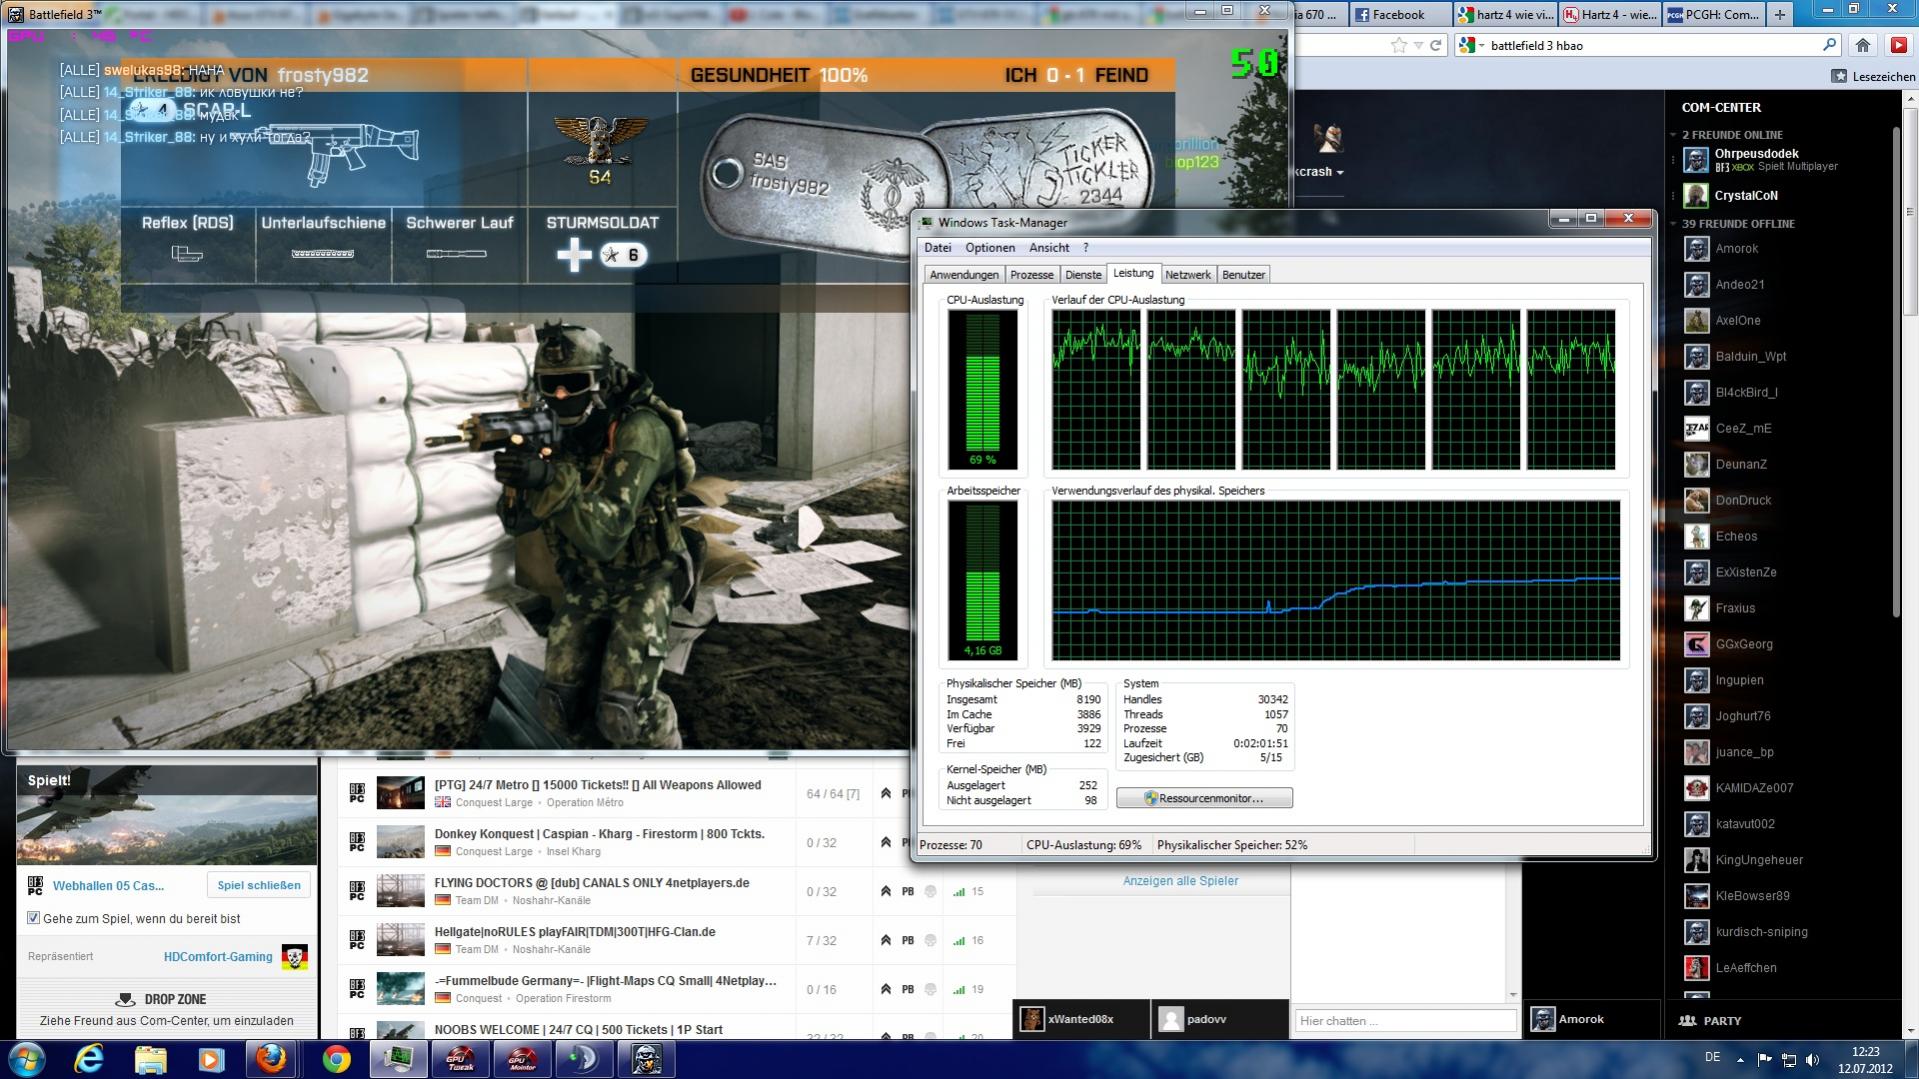This screenshot has width=1919, height=1079.
Task: Click CrystalCoN's avatar in friends list
Action: [1695, 196]
